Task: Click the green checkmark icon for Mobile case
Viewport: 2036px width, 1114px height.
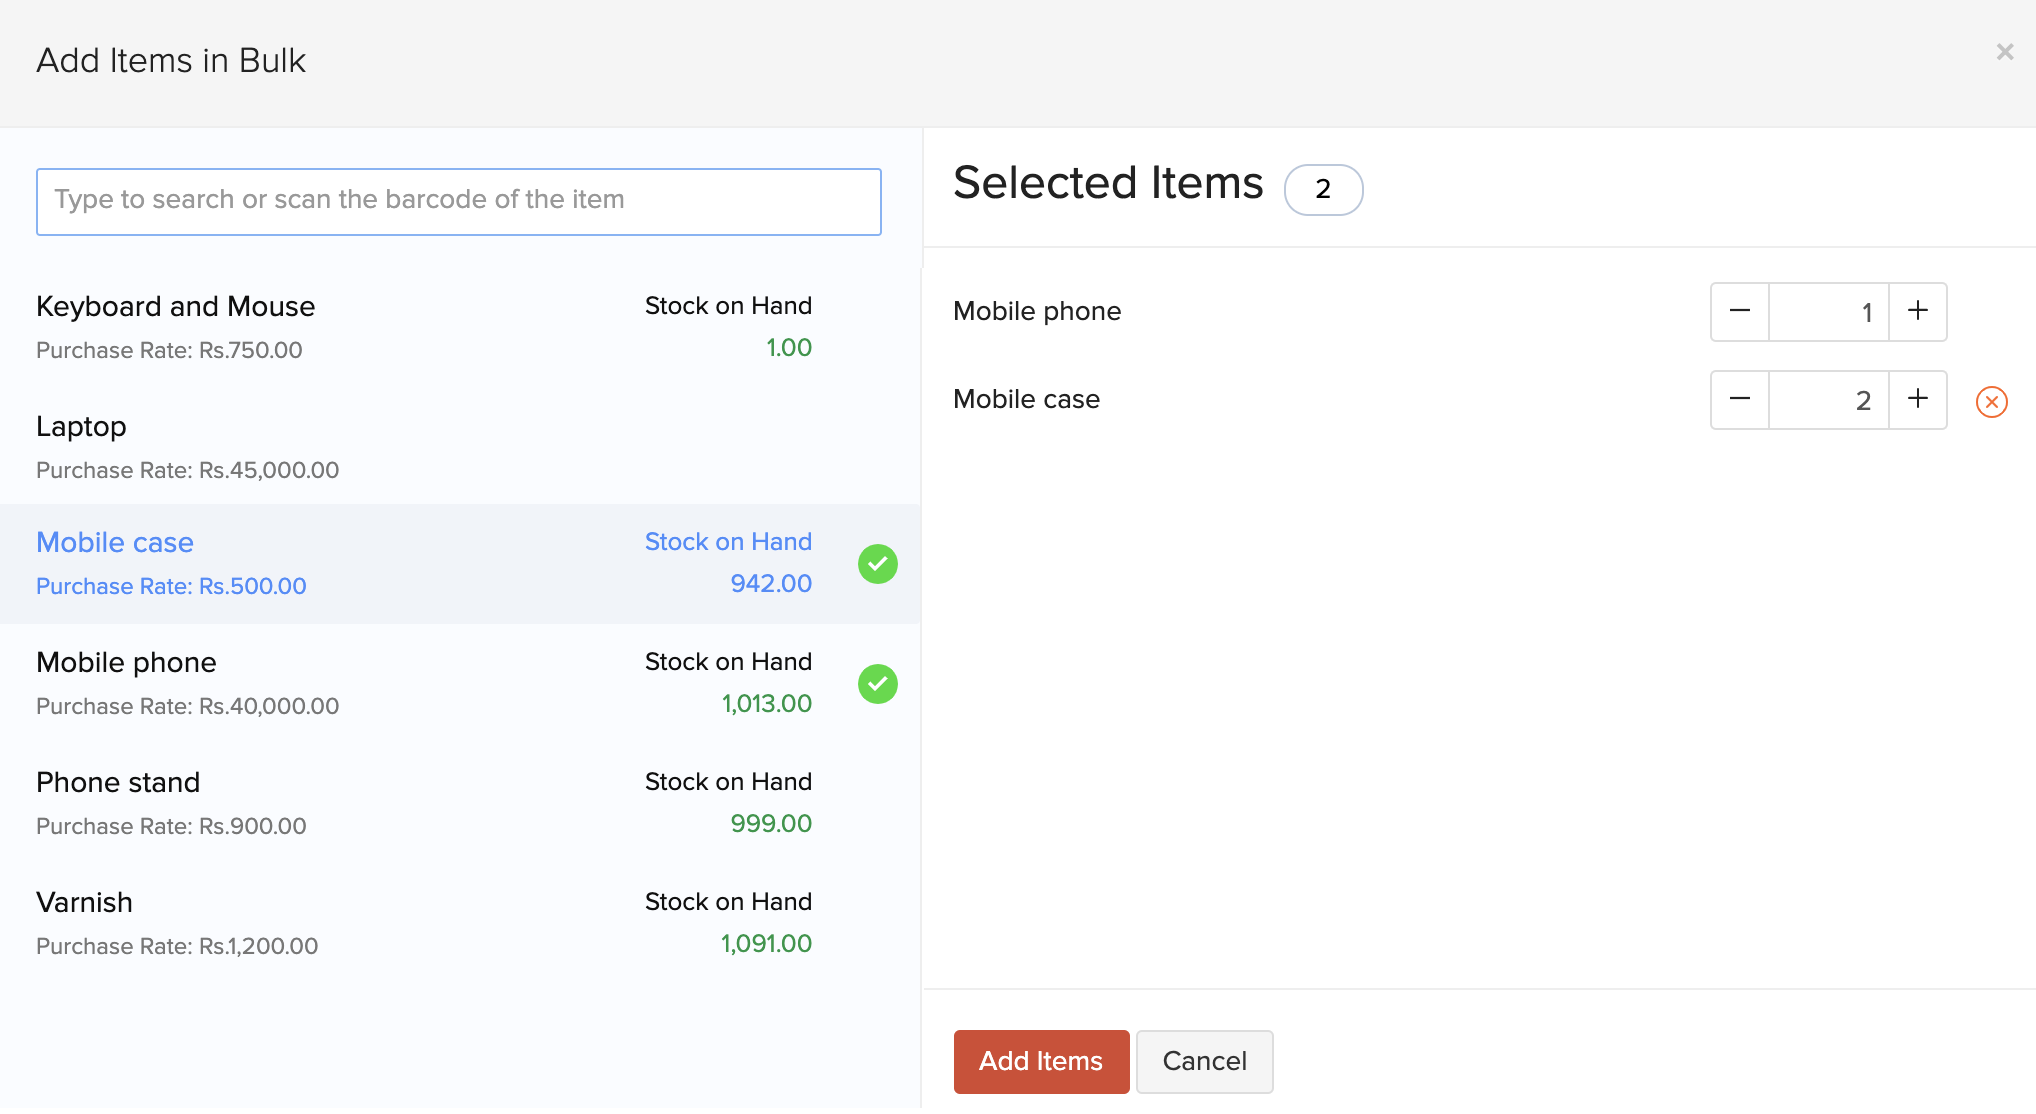Action: pyautogui.click(x=877, y=564)
